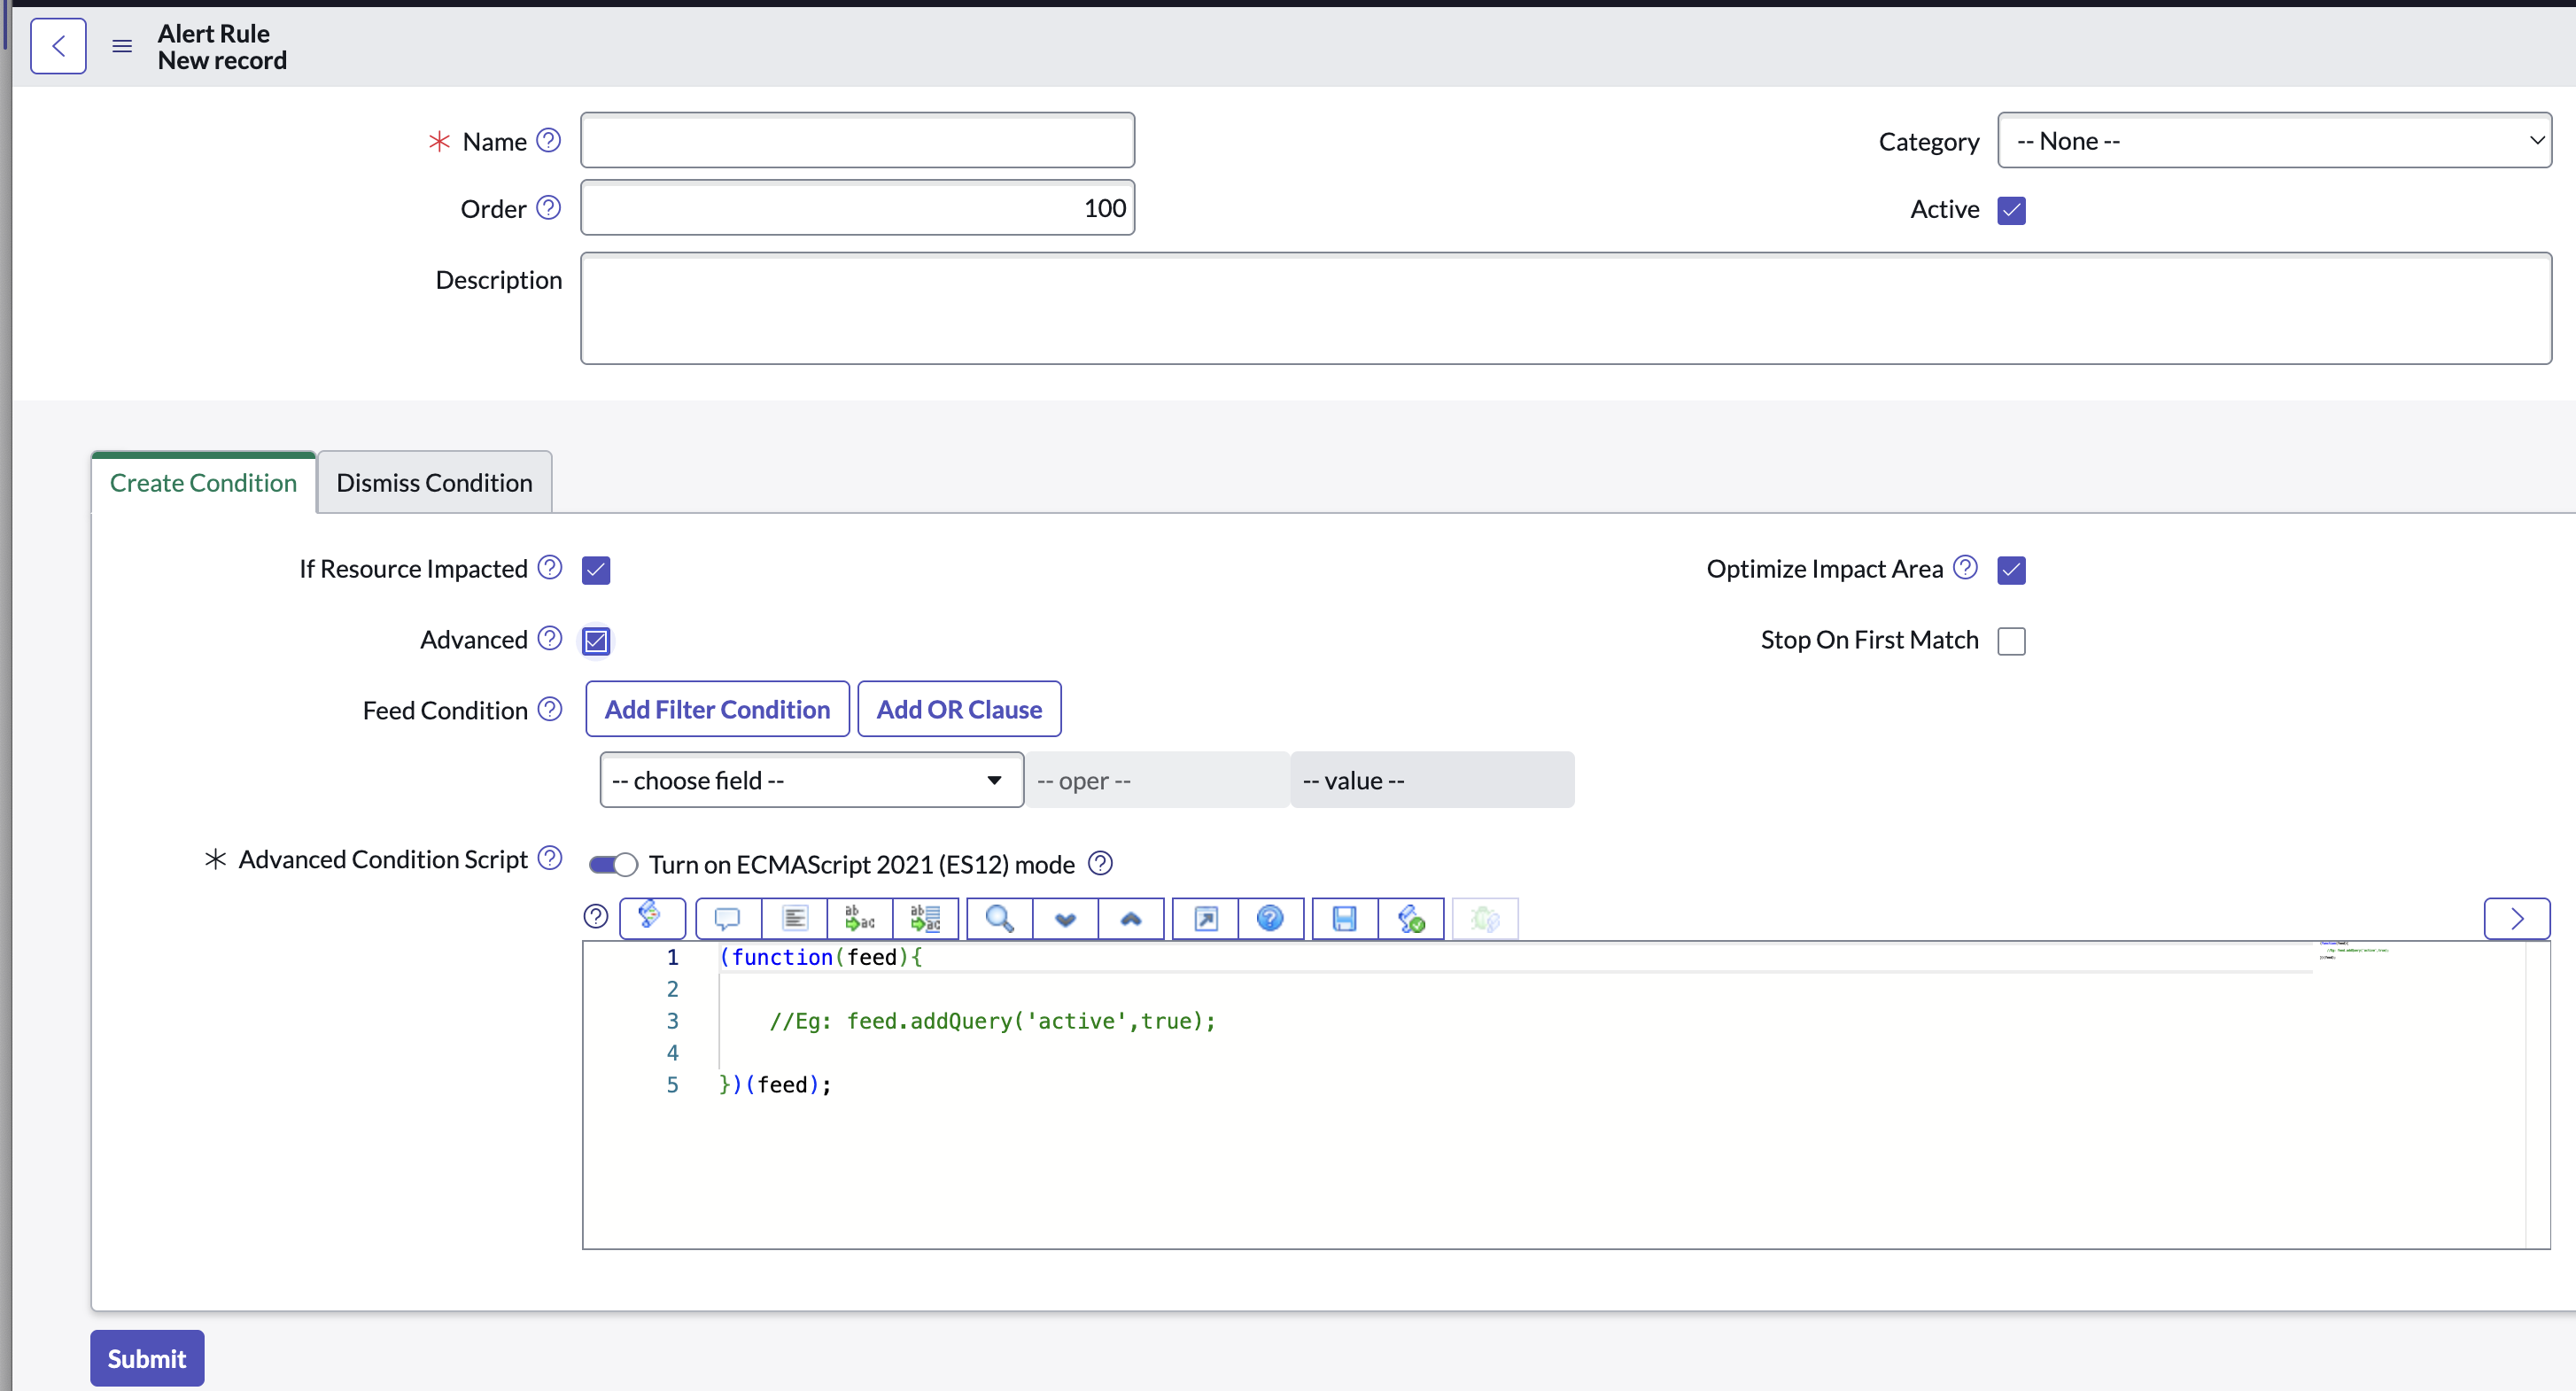
Task: Open editor help blue question icon
Action: 1271,918
